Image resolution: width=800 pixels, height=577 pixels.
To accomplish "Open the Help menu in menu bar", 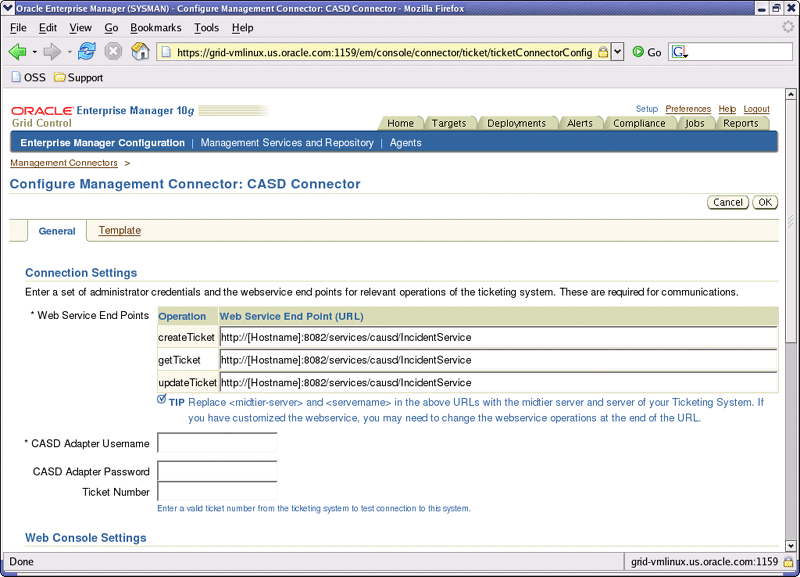I will click(x=242, y=28).
